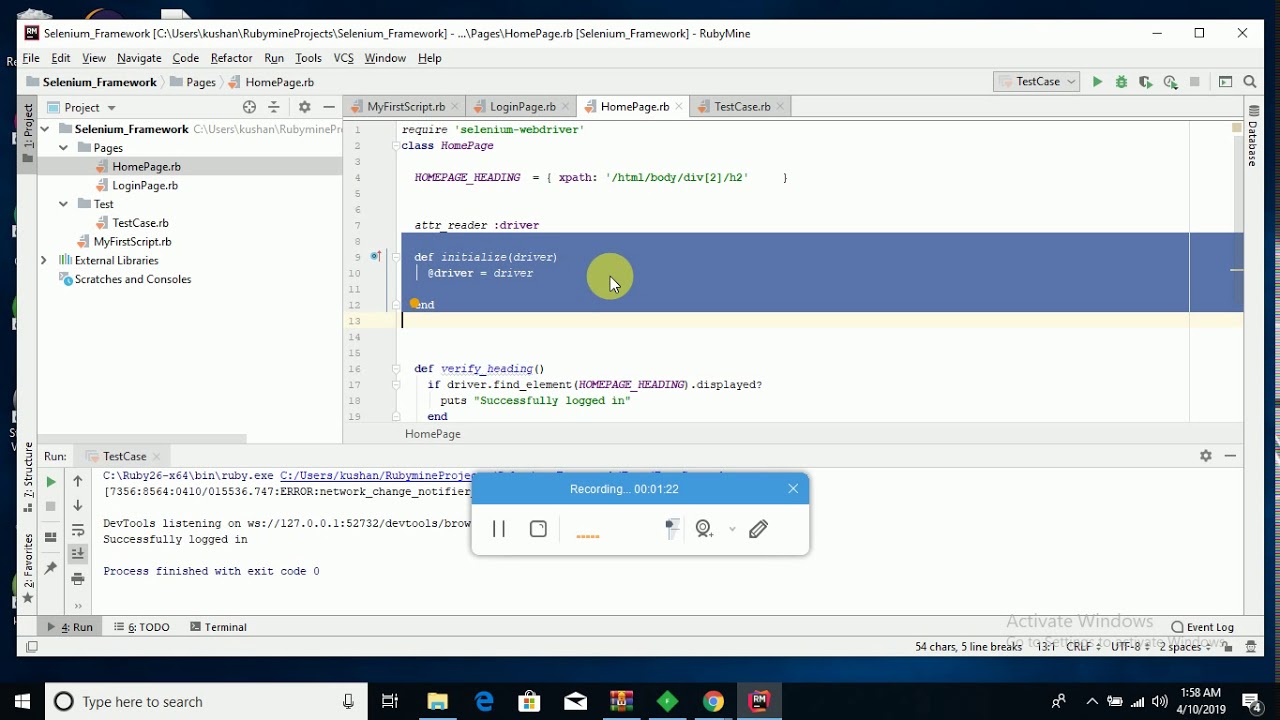
Task: Open Run panel settings gear
Action: pyautogui.click(x=1206, y=456)
